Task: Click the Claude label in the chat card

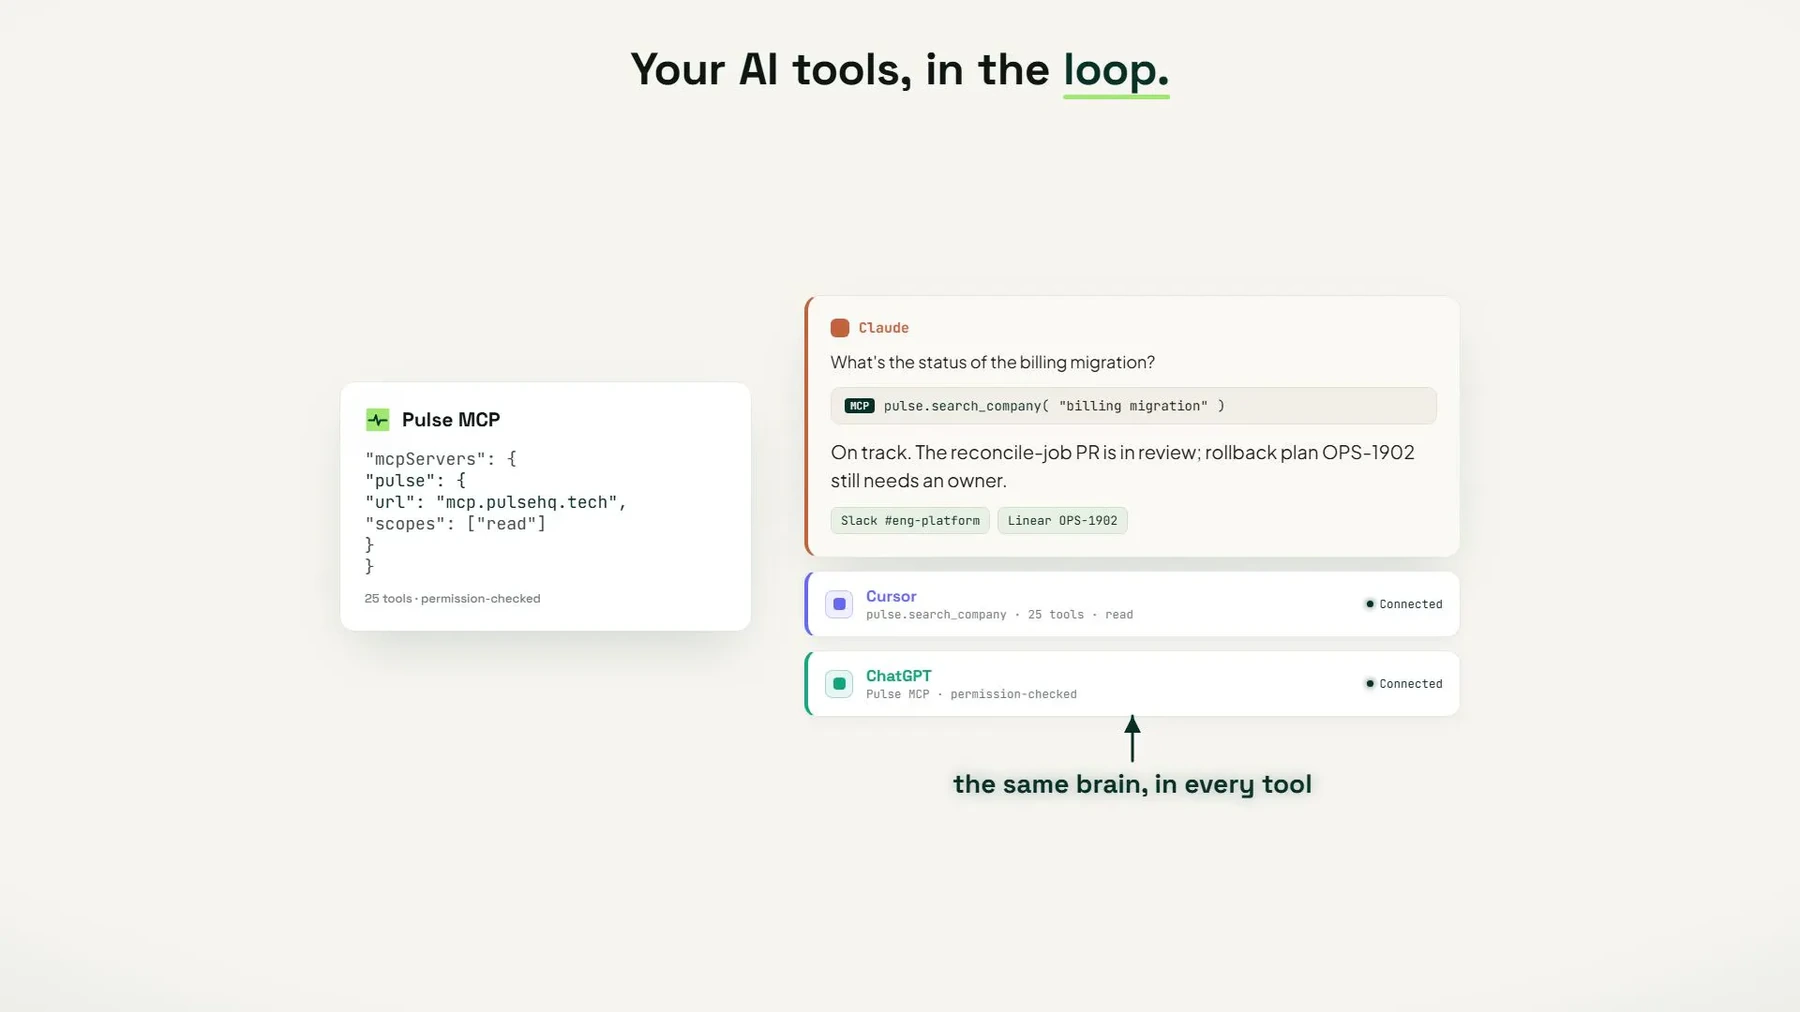Action: point(884,328)
